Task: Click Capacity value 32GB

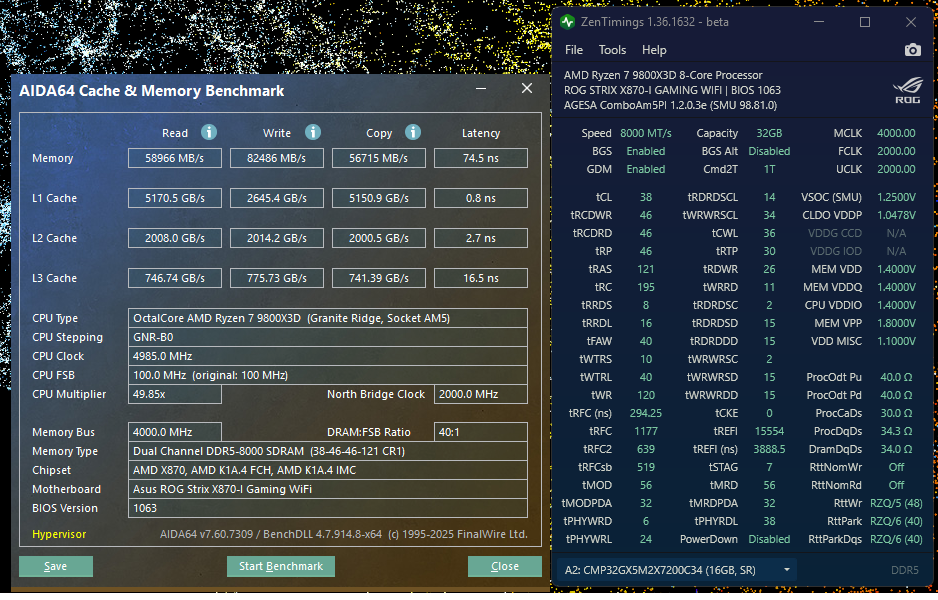Action: tap(769, 133)
